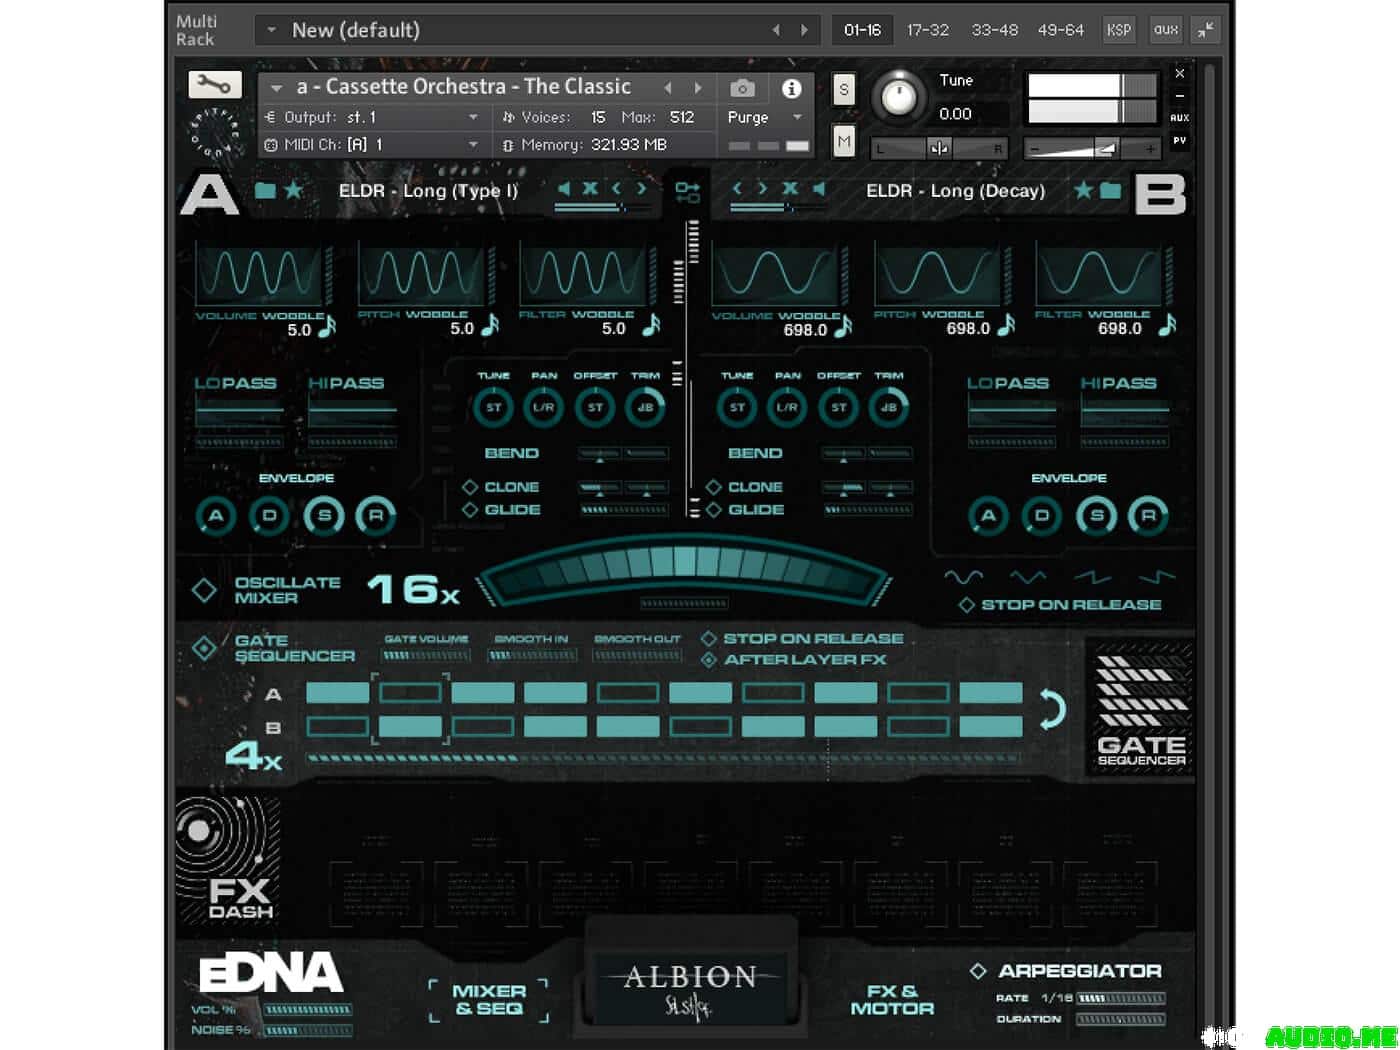The image size is (1400, 1050).
Task: Open the wrench edit mode icon
Action: click(x=215, y=86)
